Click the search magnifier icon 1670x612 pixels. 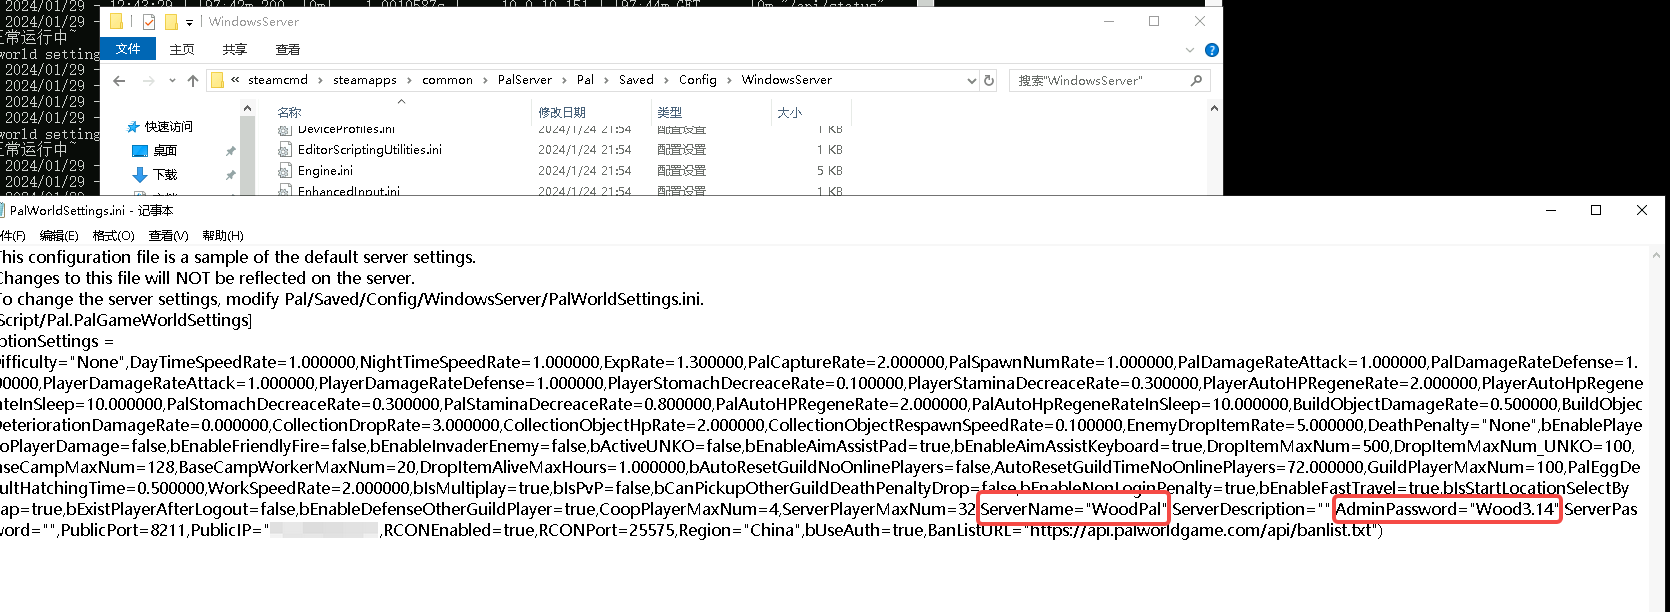[1196, 80]
